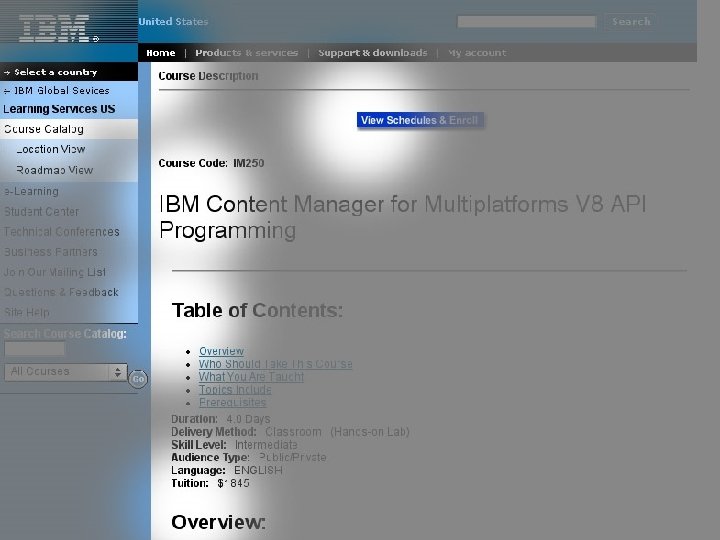Screen dimensions: 720x540
Task: Open Technical Conferences sidebar item
Action: [x=62, y=231]
